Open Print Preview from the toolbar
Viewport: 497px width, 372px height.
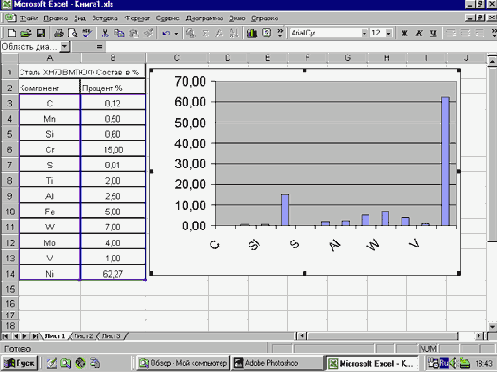(x=73, y=33)
